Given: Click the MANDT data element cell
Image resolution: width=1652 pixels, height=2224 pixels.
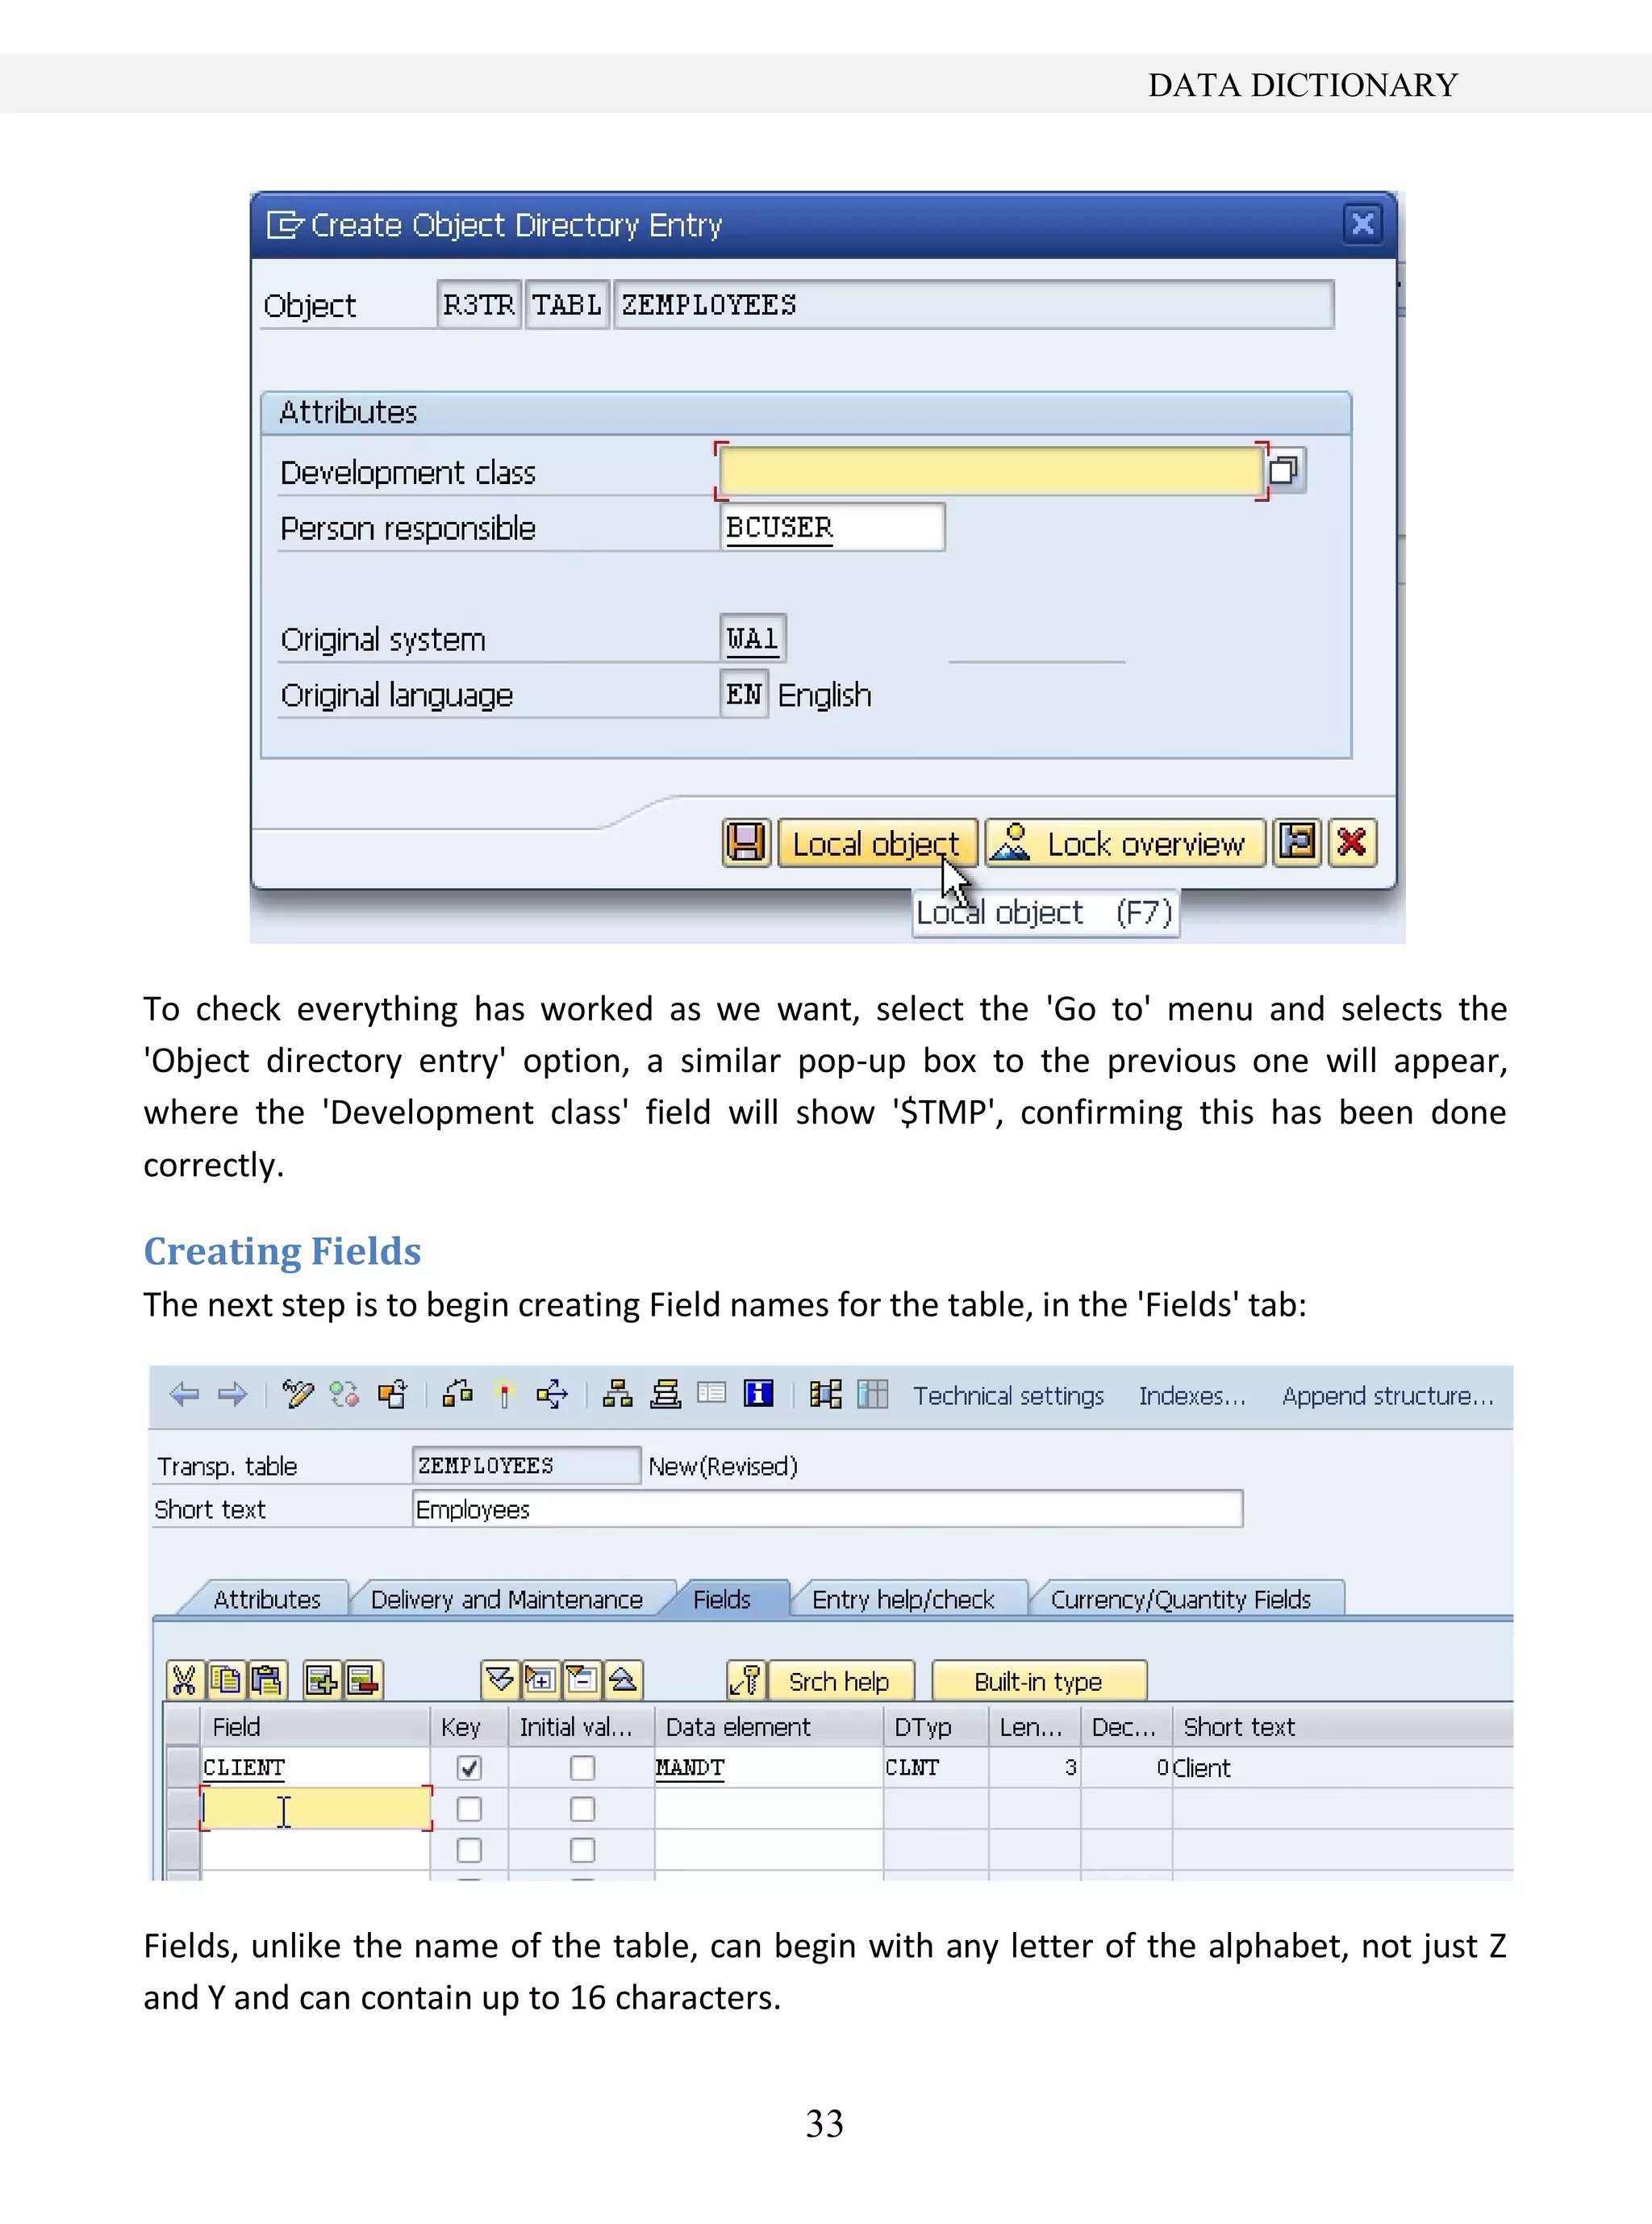Looking at the screenshot, I should pyautogui.click(x=769, y=1768).
